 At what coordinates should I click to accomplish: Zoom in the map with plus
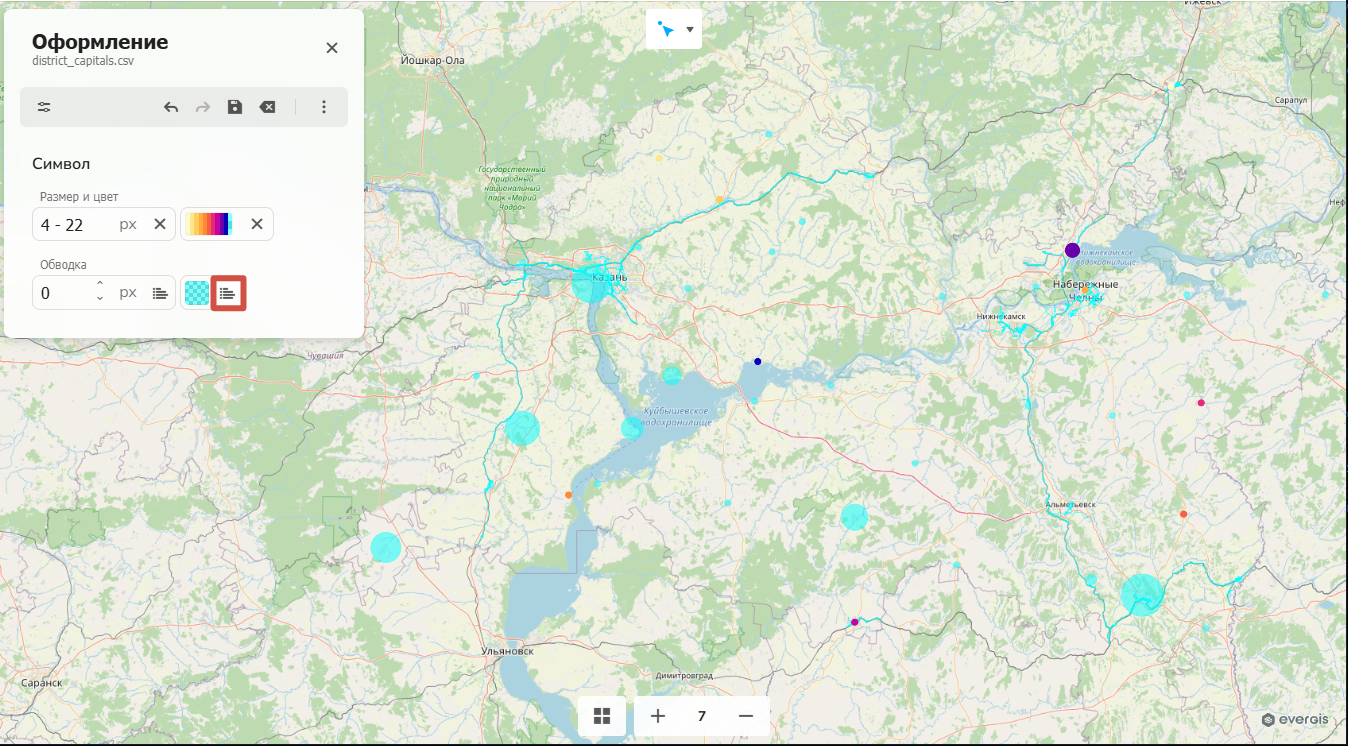pos(658,716)
